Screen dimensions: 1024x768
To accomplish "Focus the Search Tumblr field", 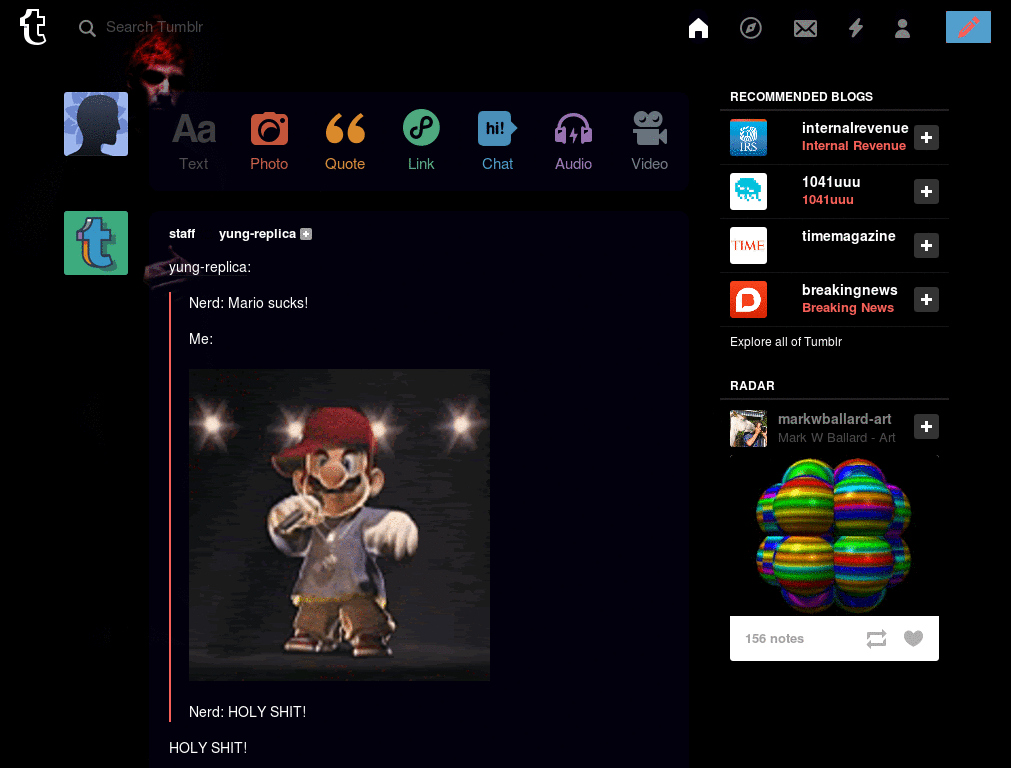I will [154, 27].
